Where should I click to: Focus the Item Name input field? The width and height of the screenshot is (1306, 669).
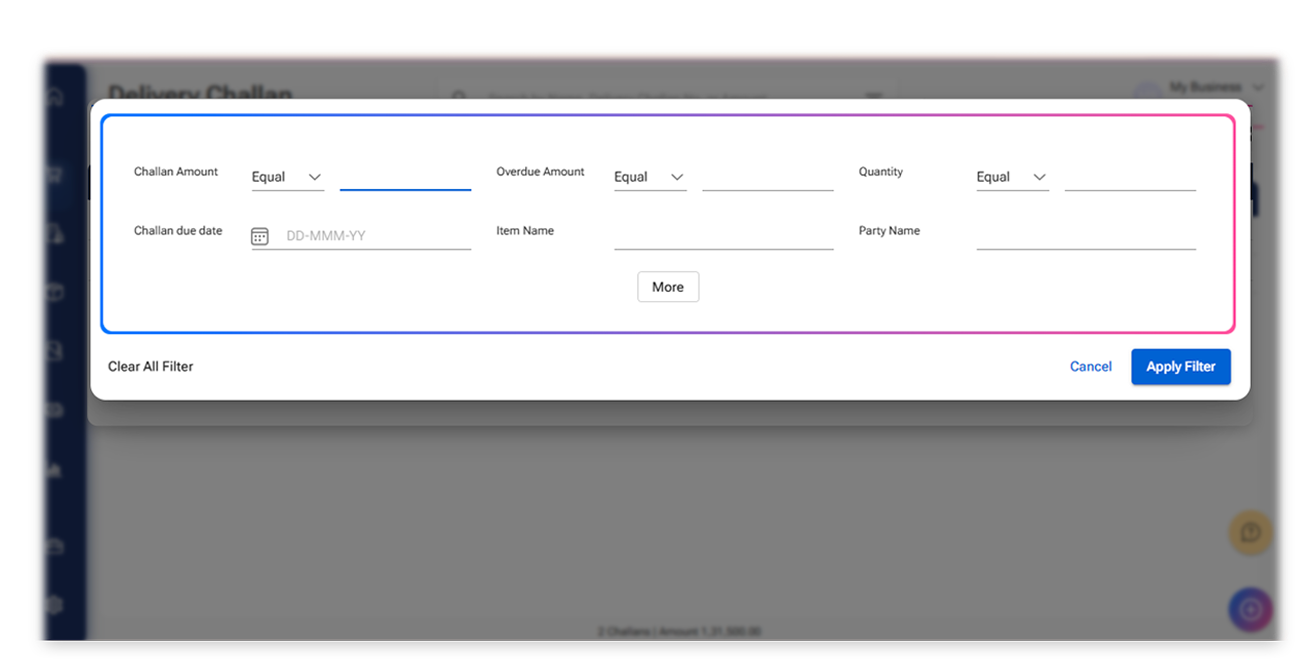724,237
